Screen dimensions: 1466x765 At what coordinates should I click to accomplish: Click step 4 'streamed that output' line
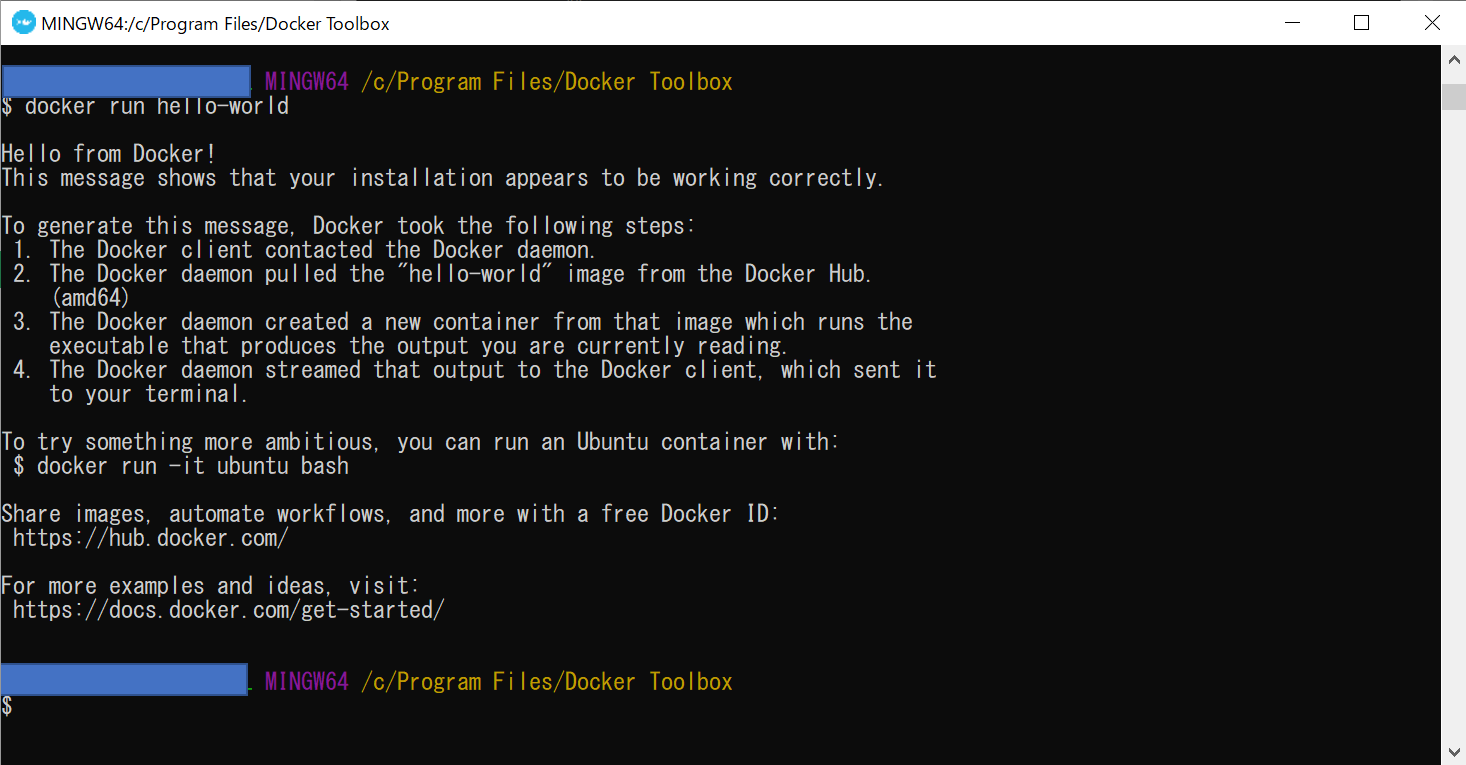pos(475,370)
